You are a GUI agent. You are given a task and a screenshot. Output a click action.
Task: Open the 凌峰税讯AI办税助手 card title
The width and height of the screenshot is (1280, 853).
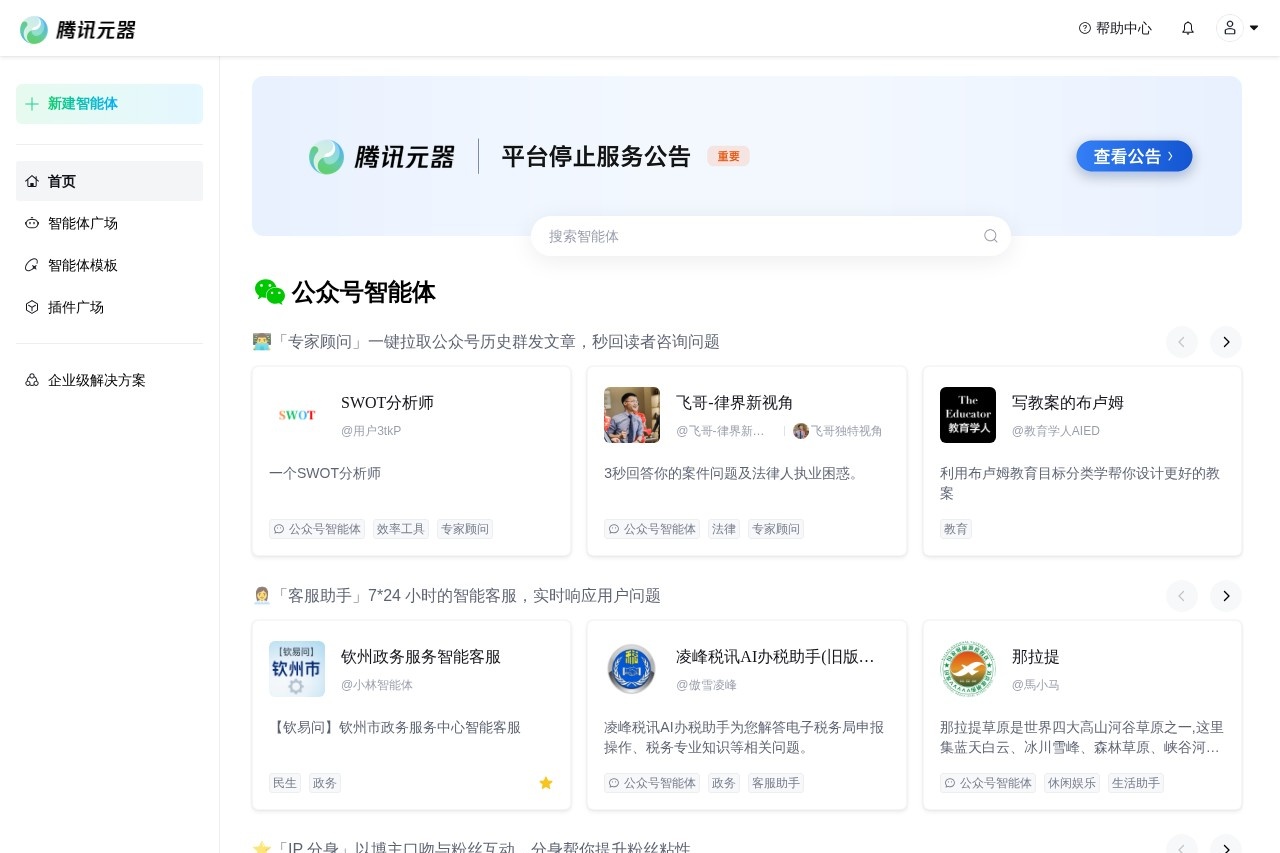[x=776, y=657]
